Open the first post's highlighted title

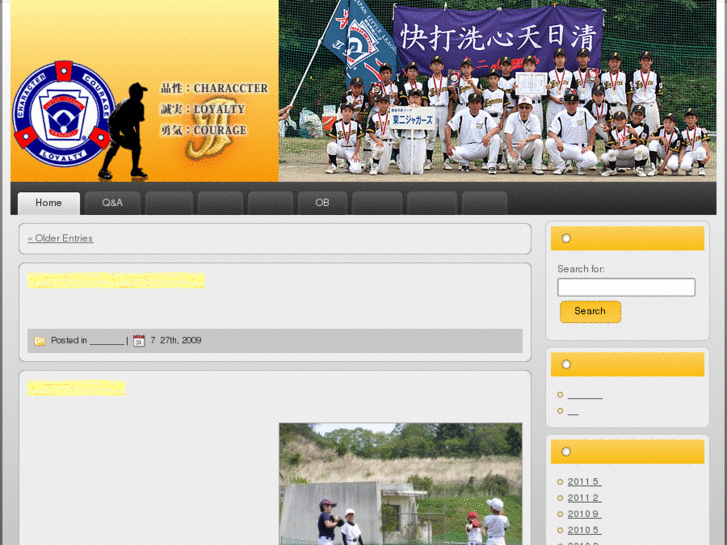[116, 281]
